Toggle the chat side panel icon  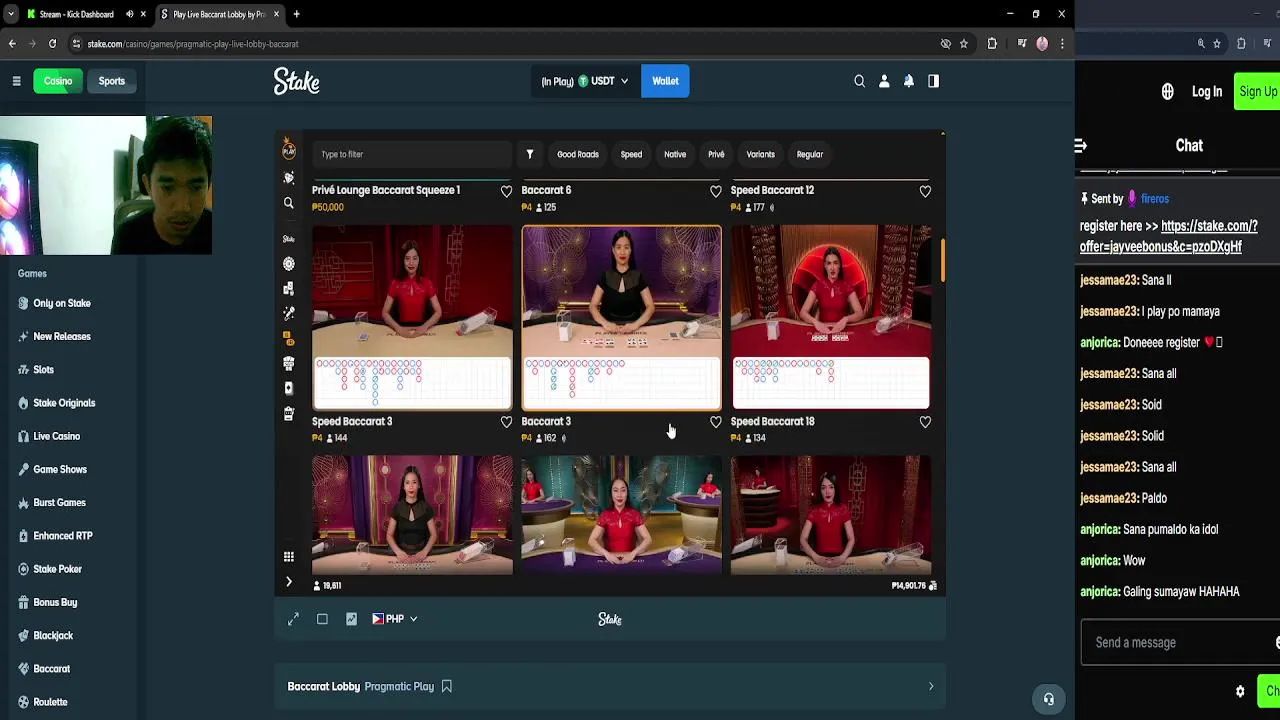[x=933, y=81]
